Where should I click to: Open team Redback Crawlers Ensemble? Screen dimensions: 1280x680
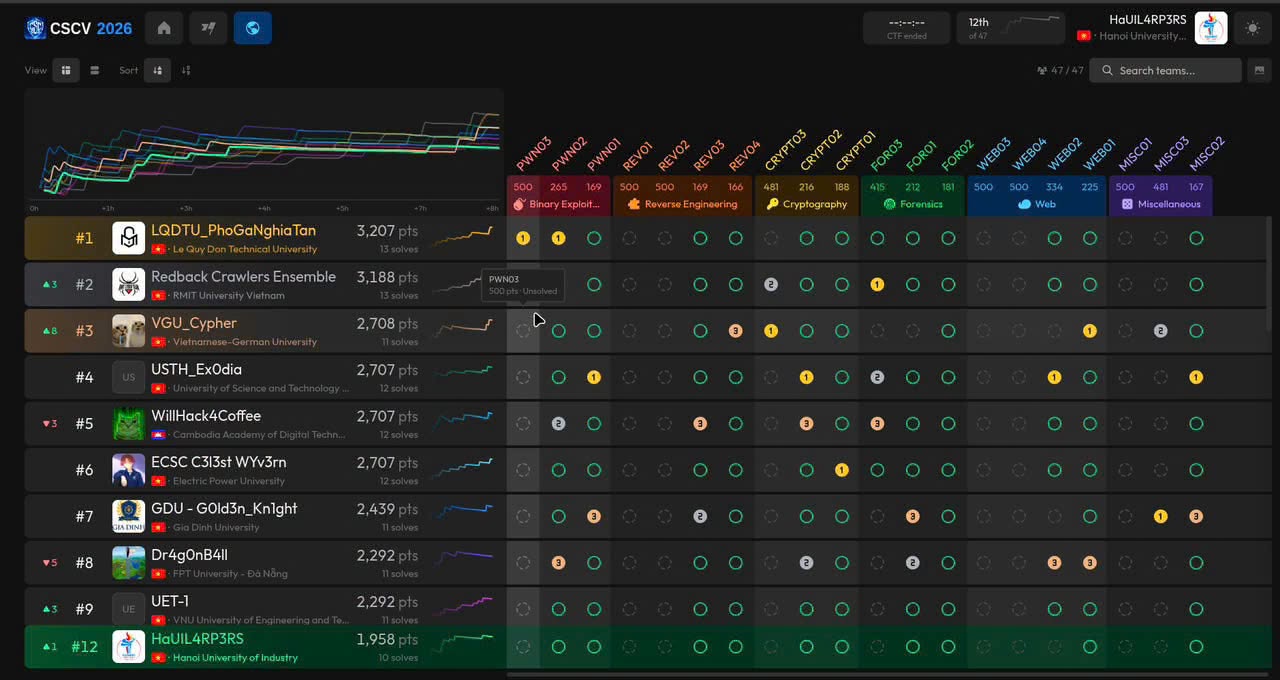243,277
